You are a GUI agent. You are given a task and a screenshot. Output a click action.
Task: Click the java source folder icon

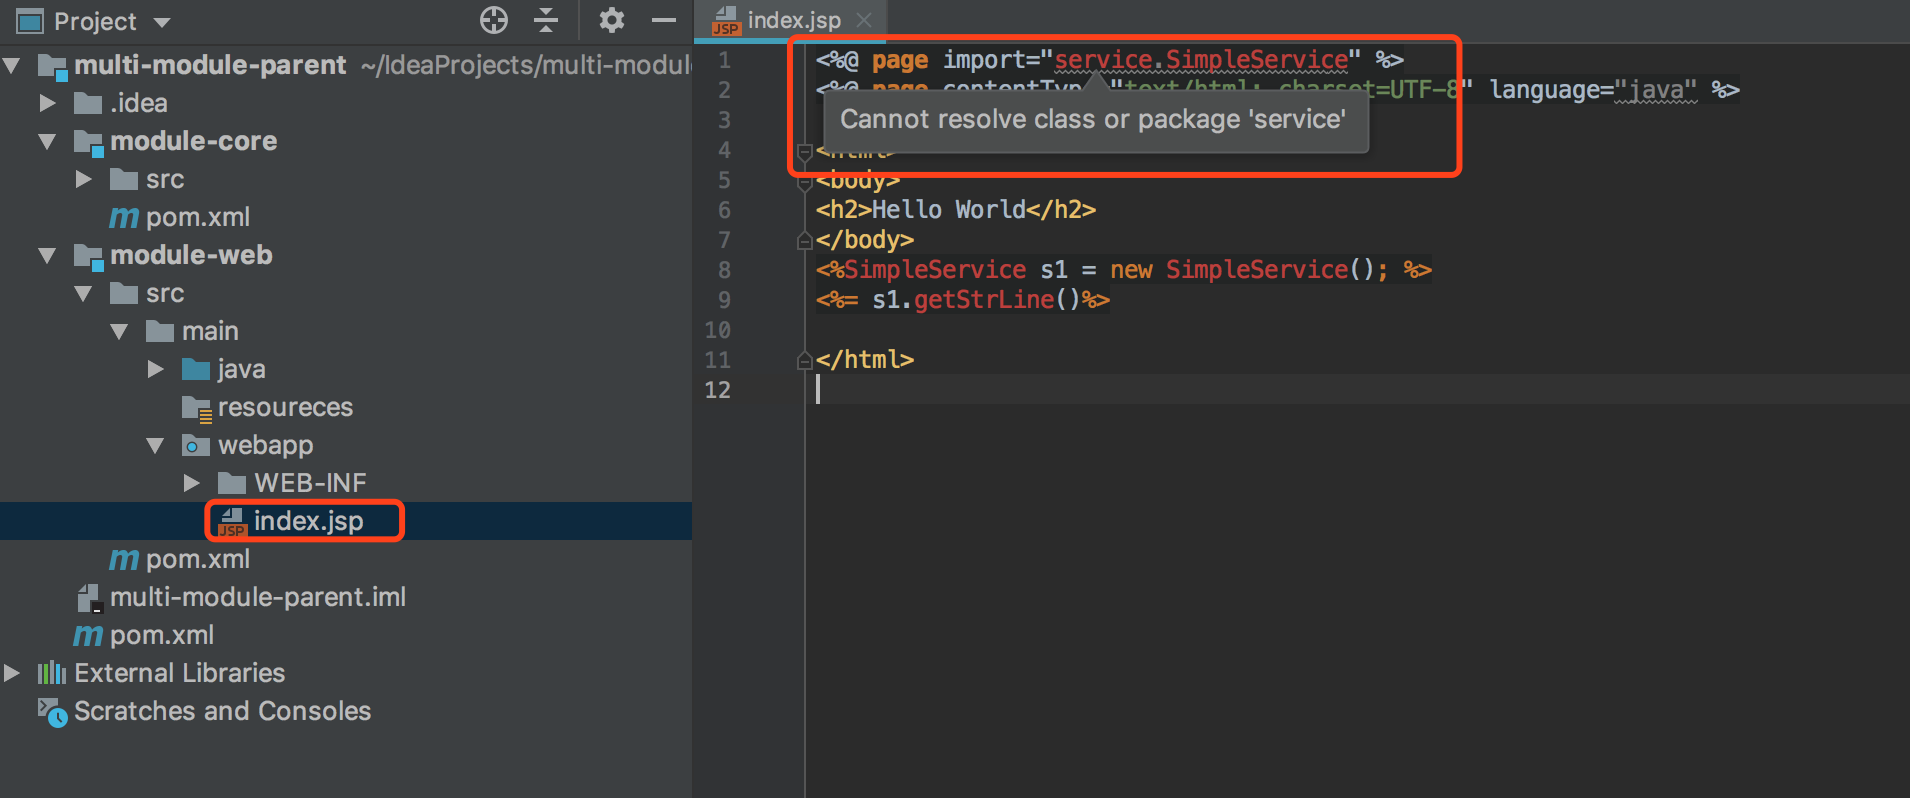(x=196, y=369)
